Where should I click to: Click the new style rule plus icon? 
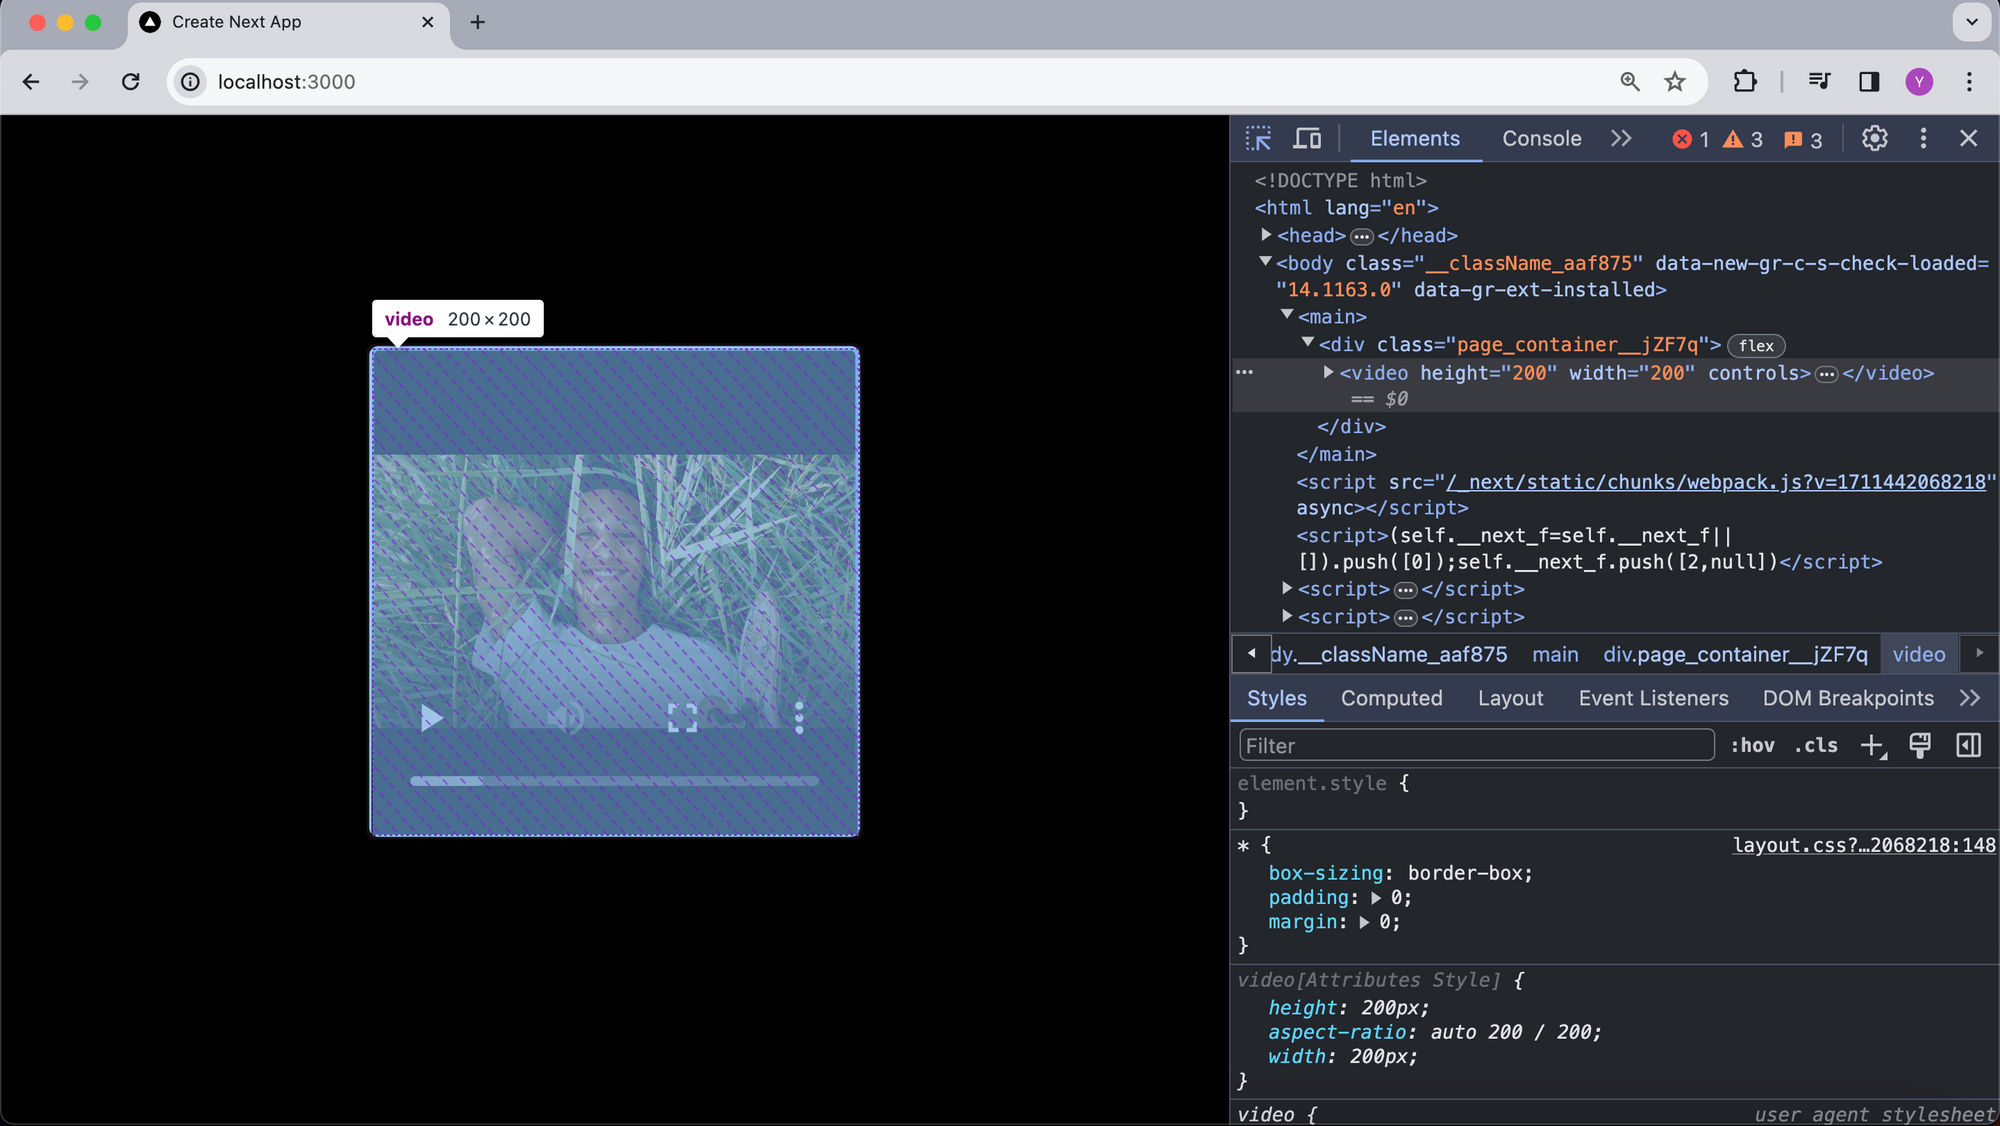(1873, 746)
